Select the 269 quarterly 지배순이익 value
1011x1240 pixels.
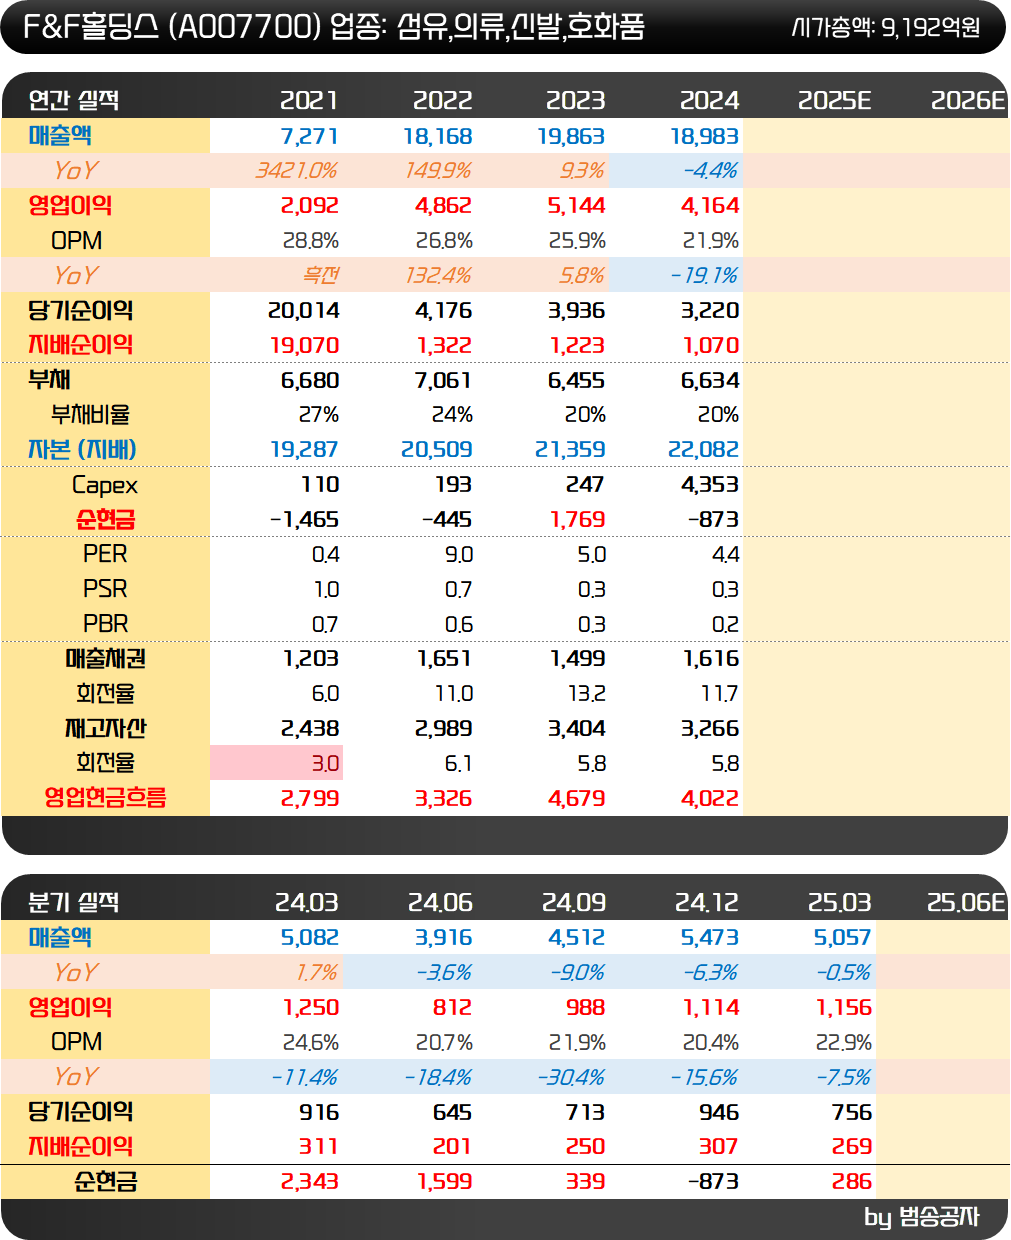(x=852, y=1146)
